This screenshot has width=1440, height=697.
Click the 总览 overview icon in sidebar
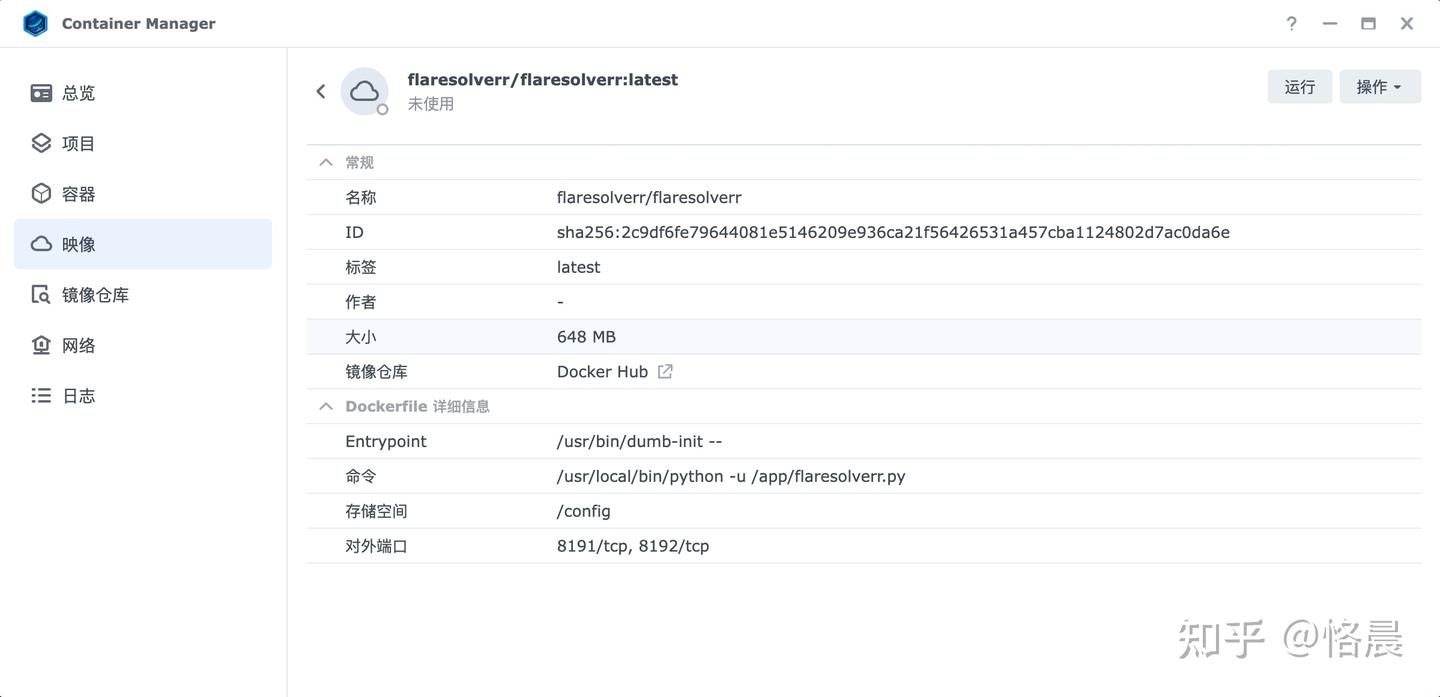41,93
